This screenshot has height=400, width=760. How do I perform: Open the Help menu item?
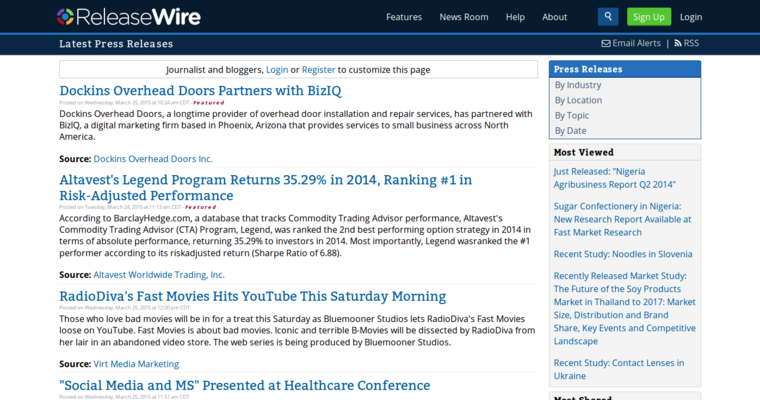click(x=515, y=17)
